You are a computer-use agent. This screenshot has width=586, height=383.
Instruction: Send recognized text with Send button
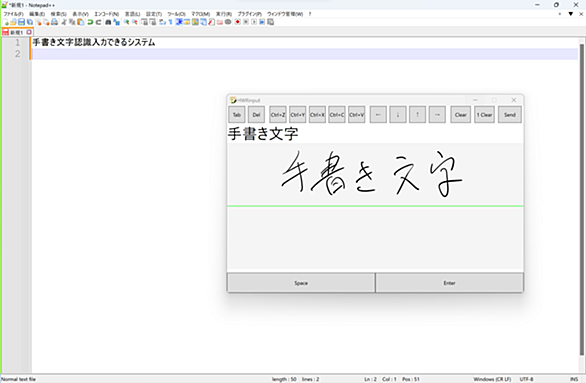510,115
